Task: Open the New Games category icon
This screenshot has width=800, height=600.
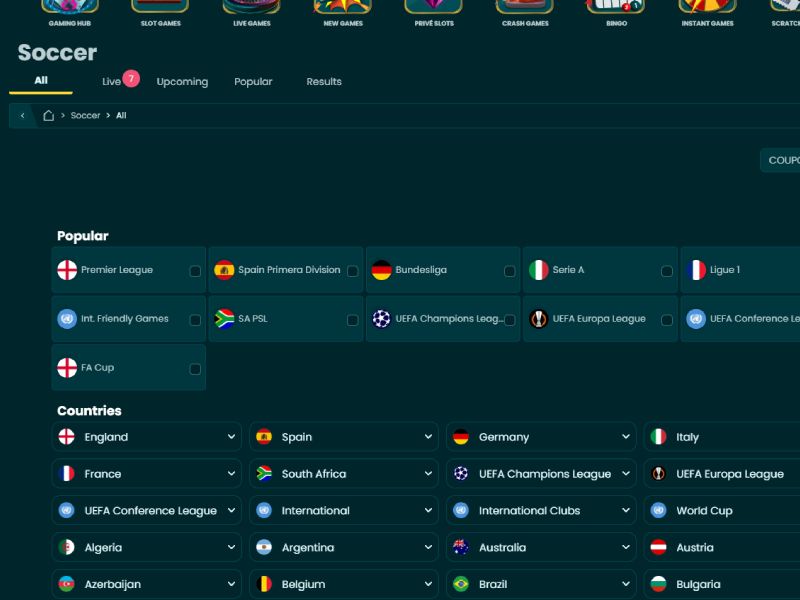Action: 343,7
